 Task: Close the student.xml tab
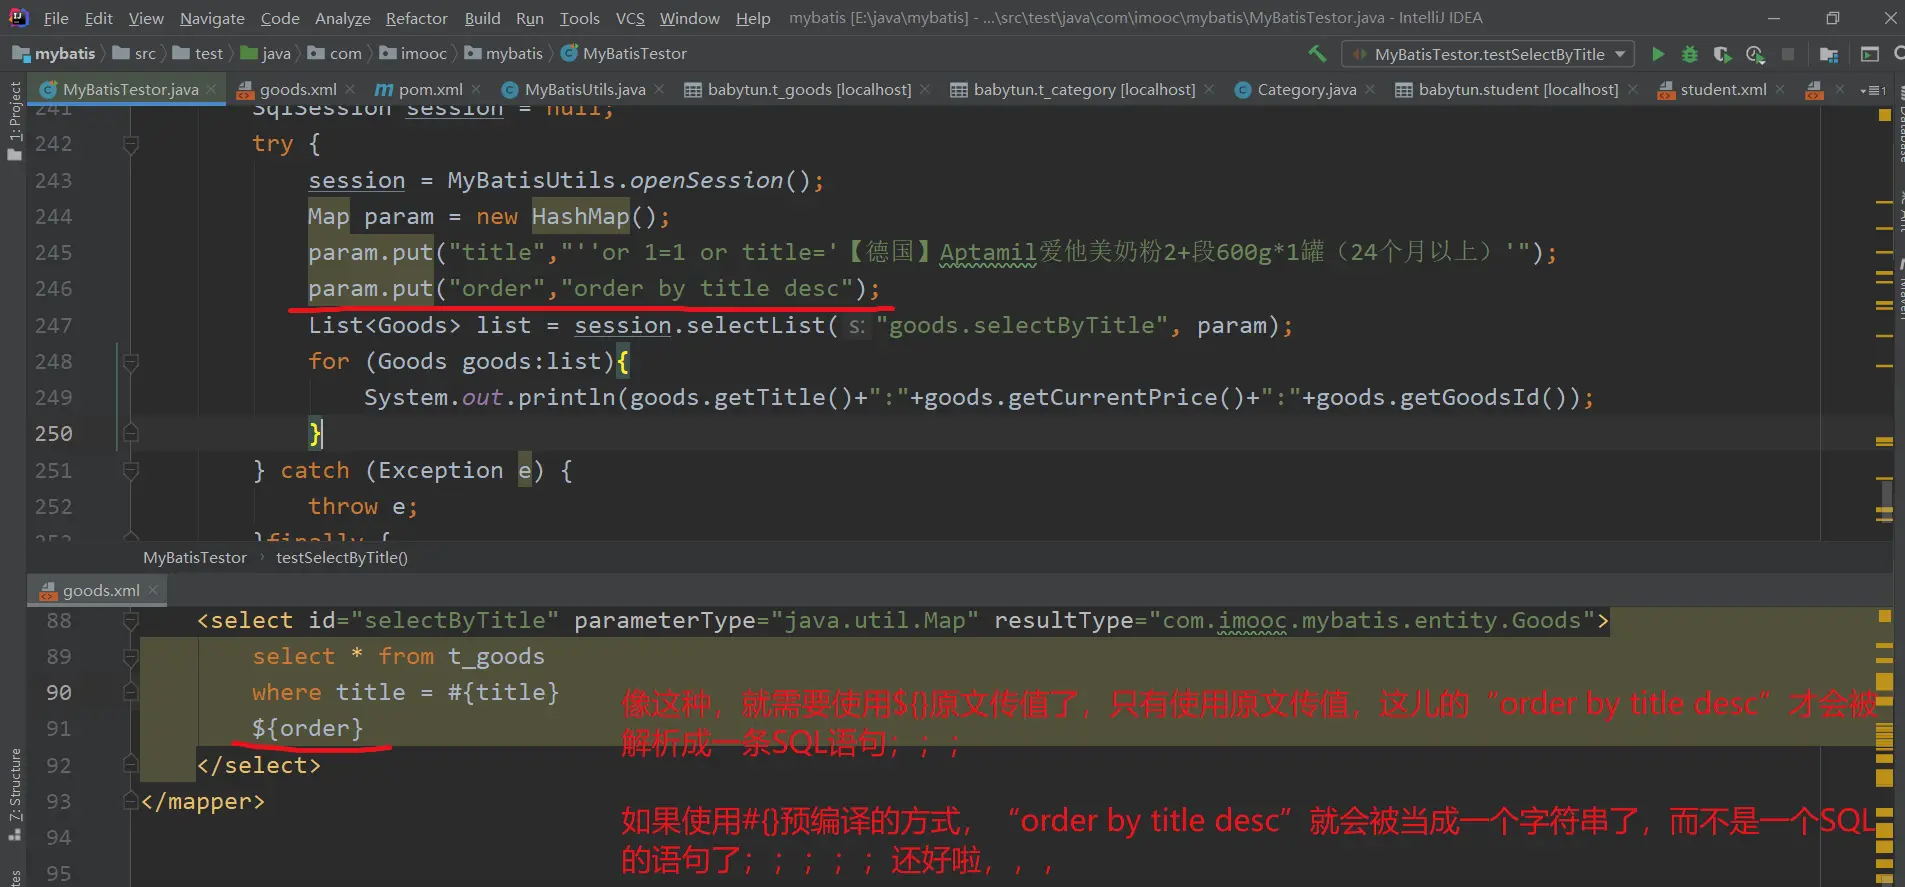pos(1780,89)
